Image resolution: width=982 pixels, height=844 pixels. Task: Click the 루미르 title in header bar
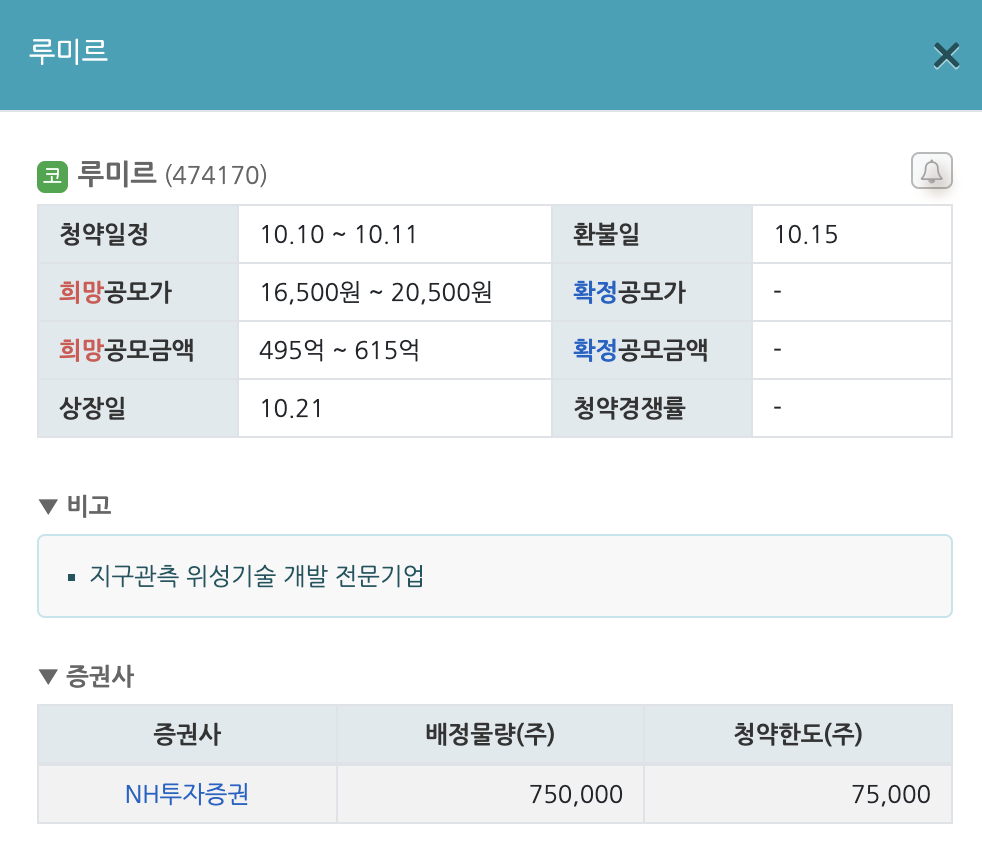point(68,51)
